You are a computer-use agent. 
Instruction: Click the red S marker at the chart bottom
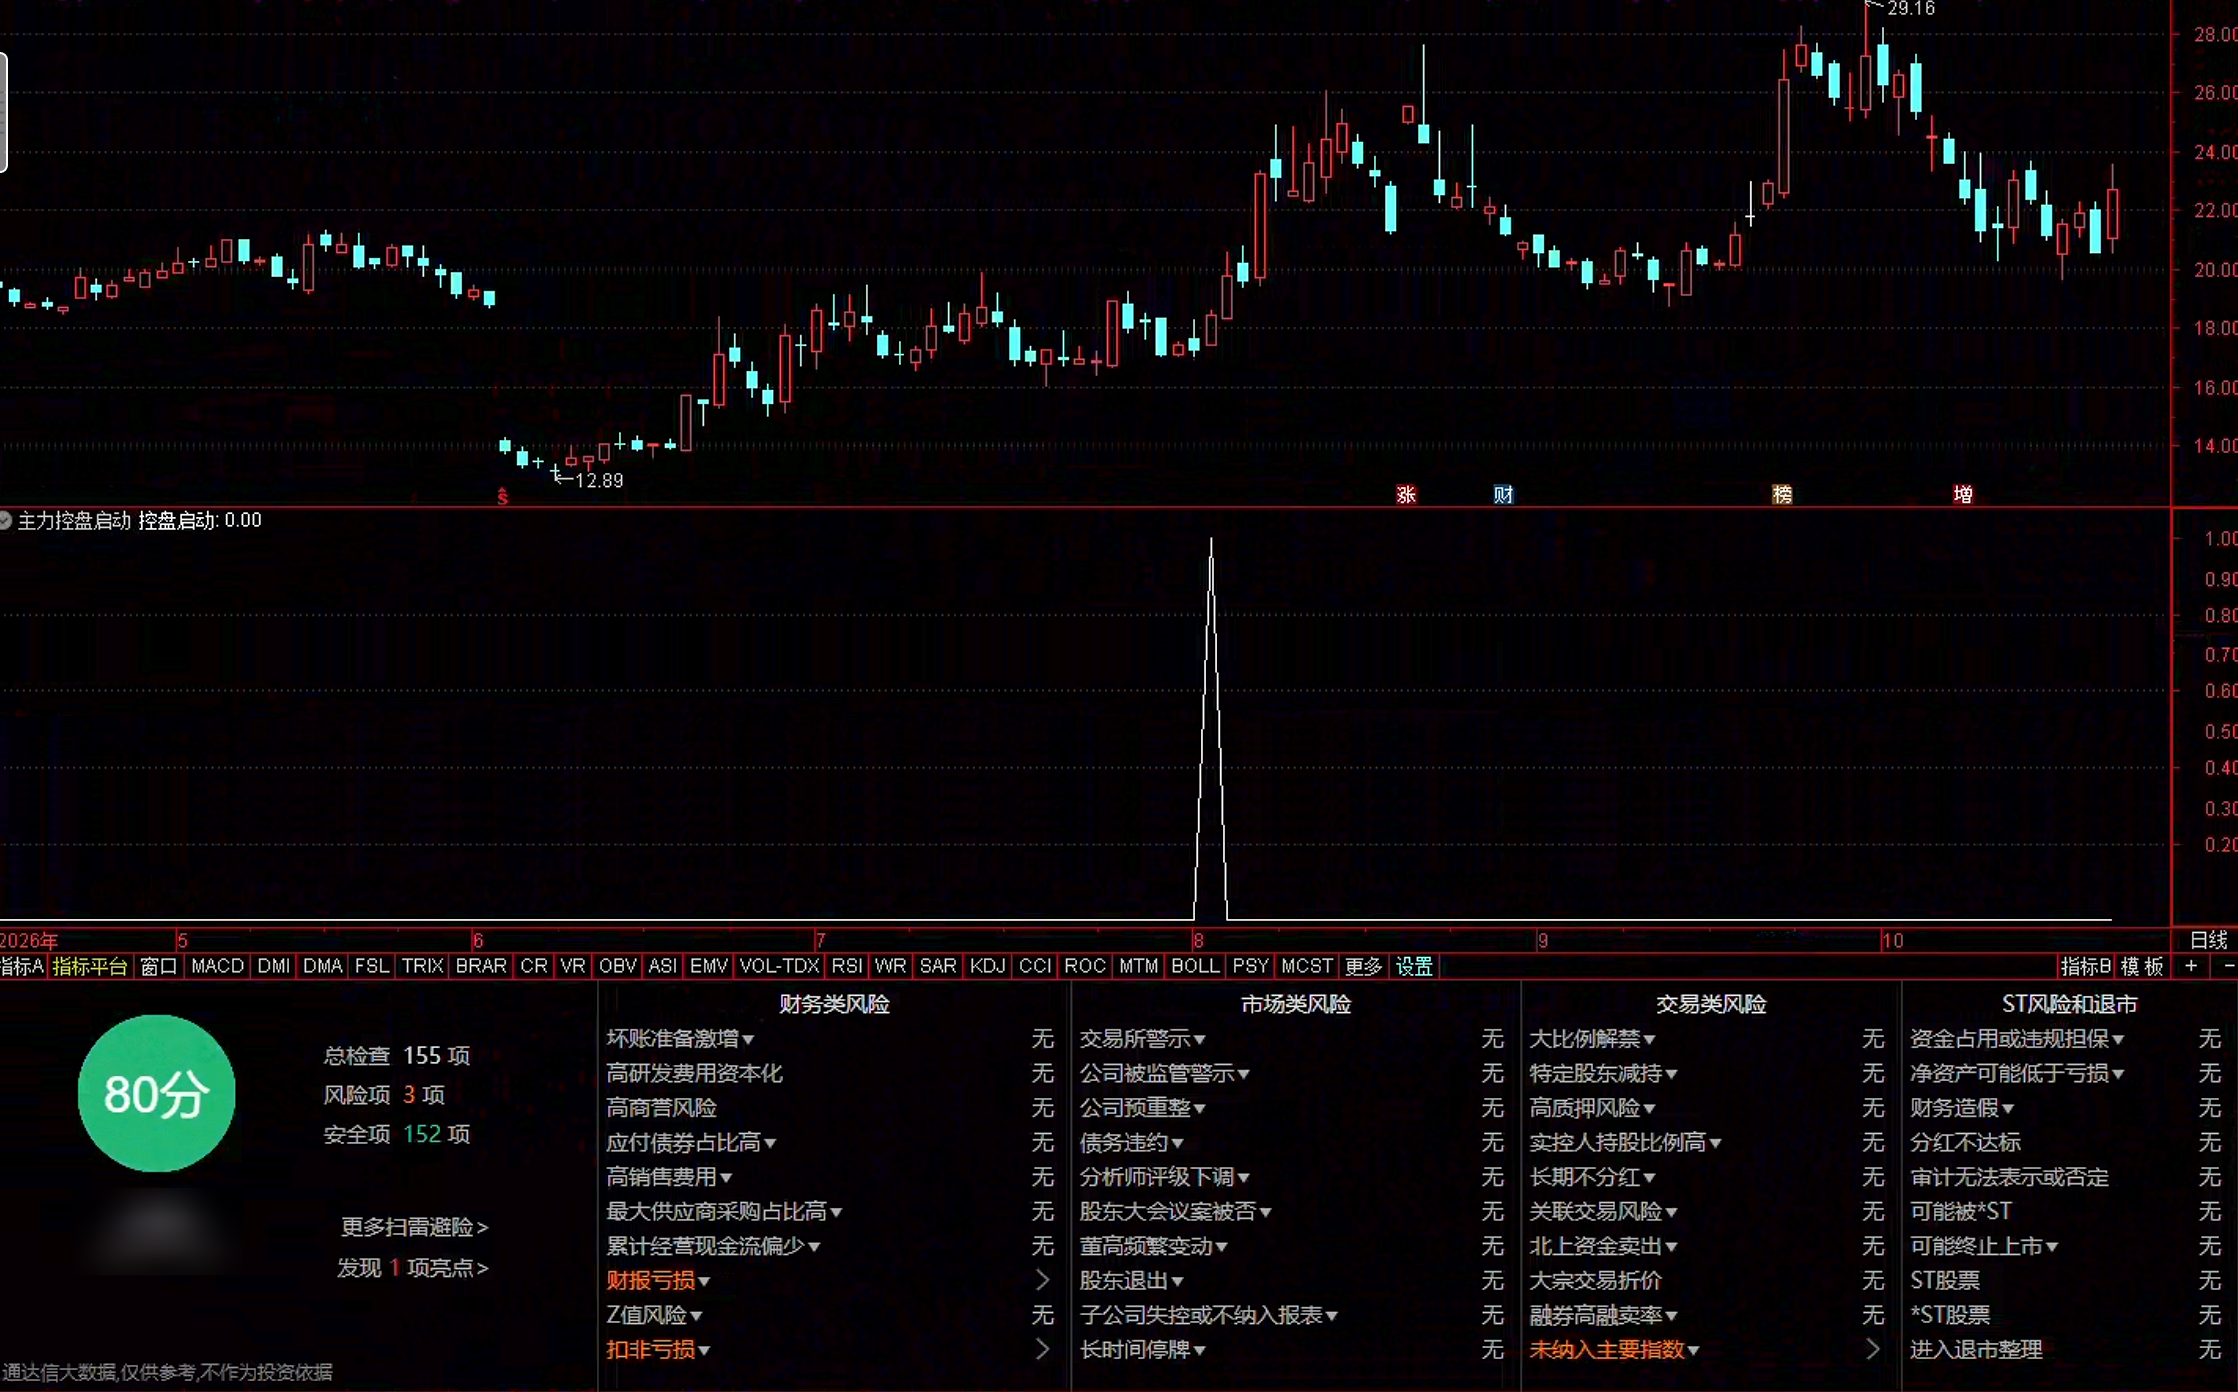503,497
